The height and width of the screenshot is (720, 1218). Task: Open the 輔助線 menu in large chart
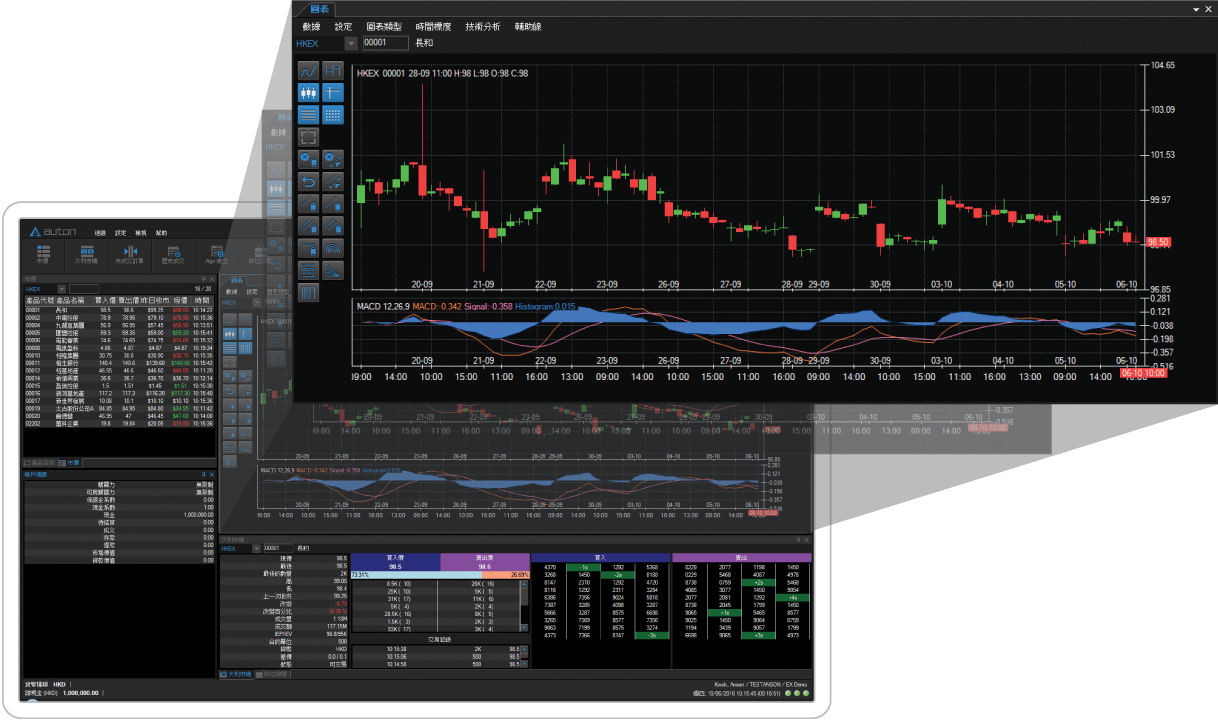(528, 27)
